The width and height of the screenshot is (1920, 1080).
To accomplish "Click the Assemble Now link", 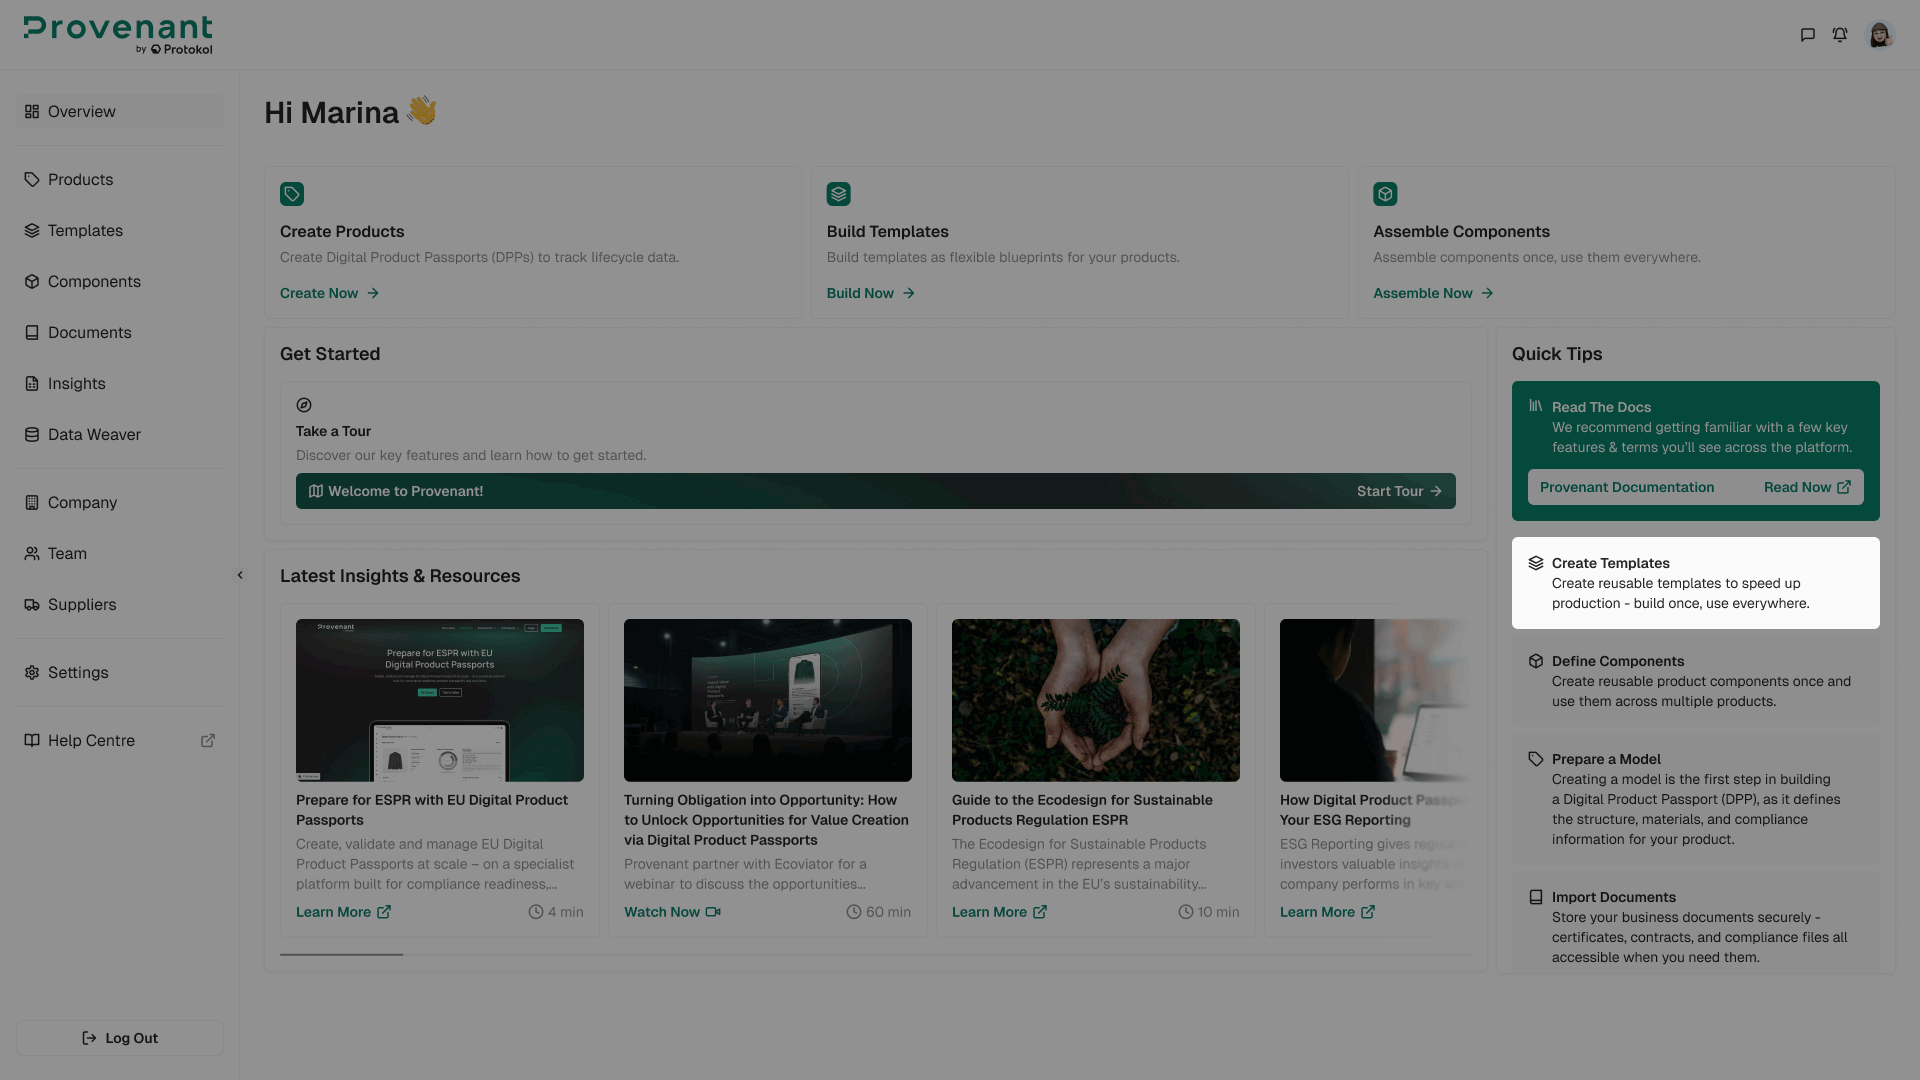I will (x=1433, y=293).
